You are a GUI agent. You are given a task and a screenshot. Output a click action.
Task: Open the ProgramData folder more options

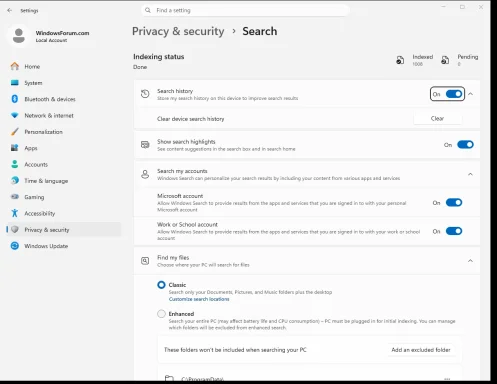click(447, 379)
